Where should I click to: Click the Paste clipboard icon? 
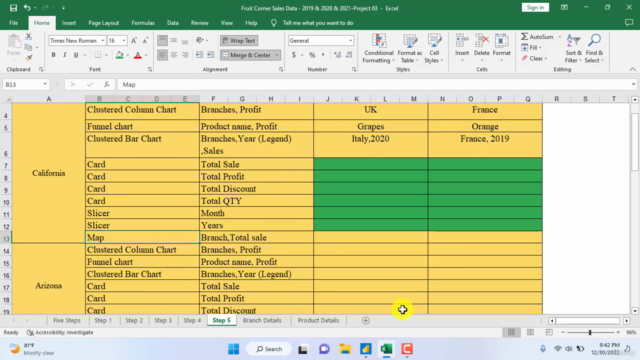coord(13,45)
